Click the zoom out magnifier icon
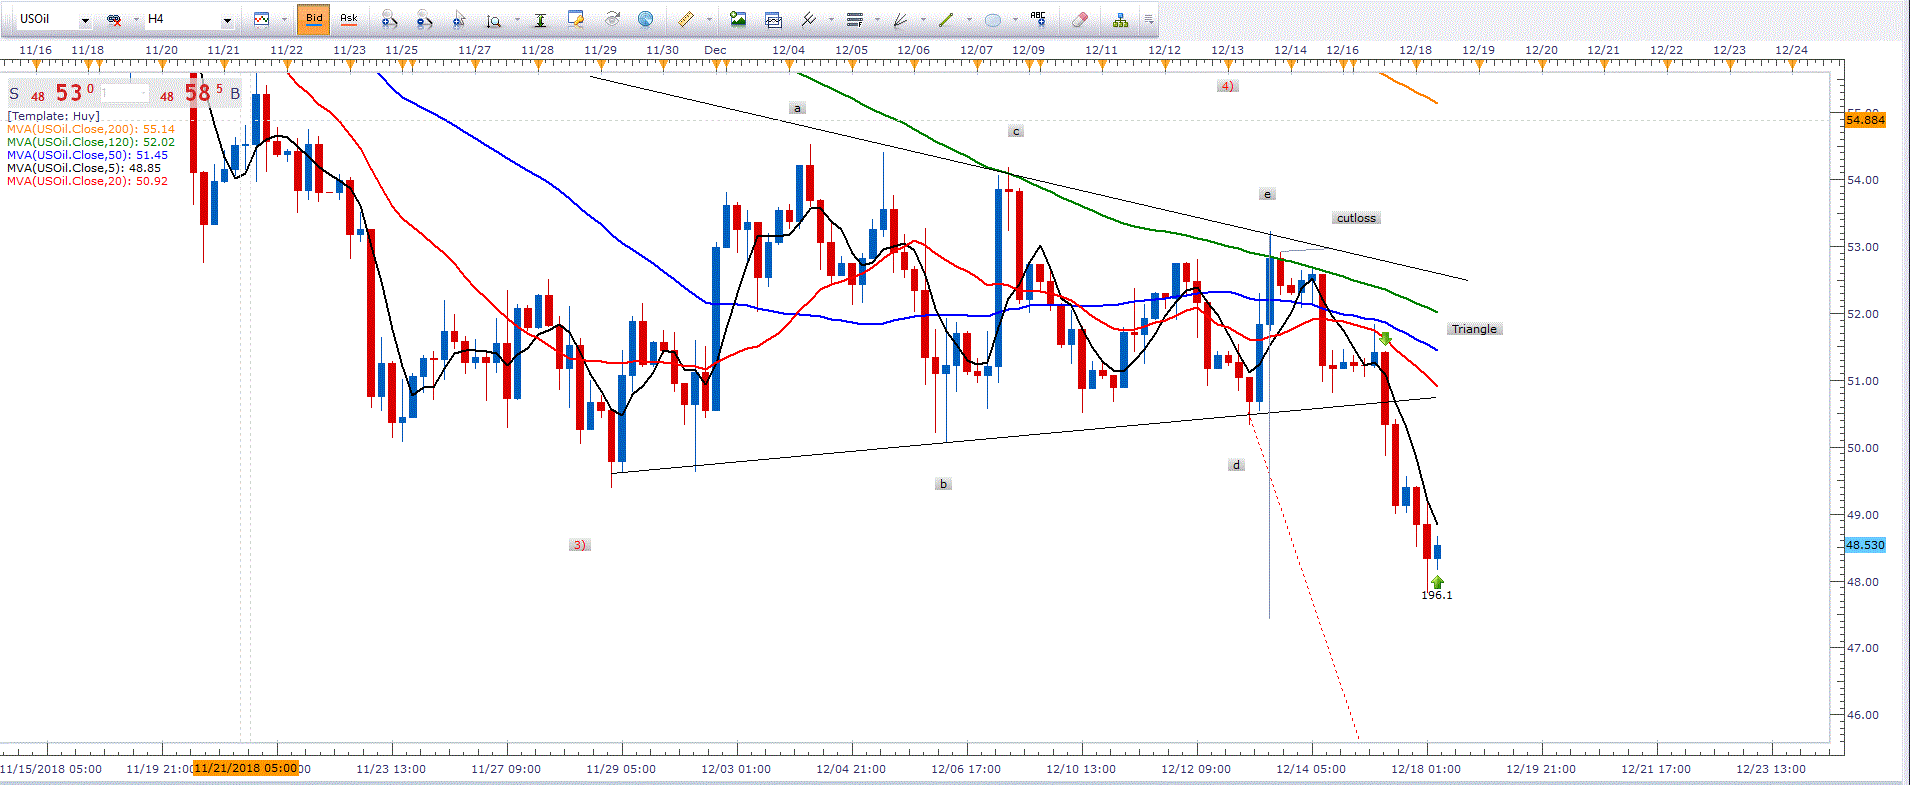Viewport: 1910px width, 785px height. pyautogui.click(x=425, y=19)
